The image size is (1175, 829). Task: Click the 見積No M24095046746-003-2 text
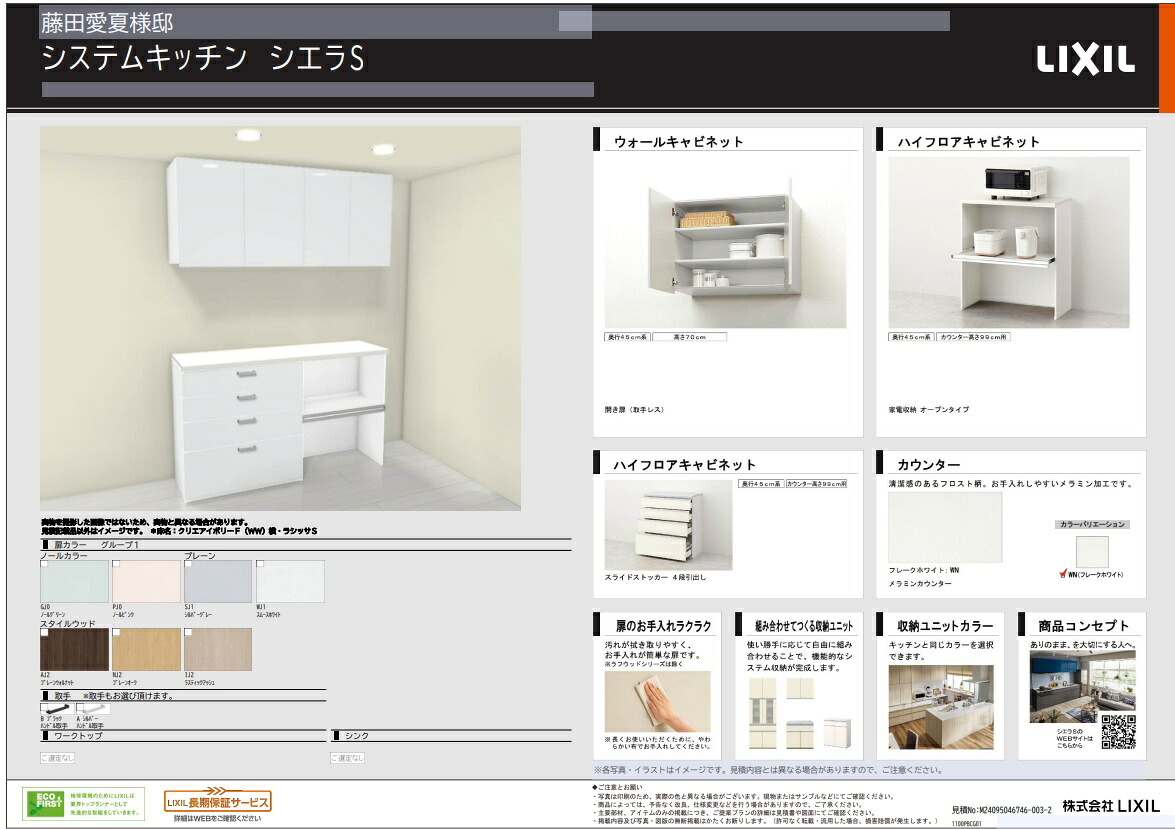1002,810
